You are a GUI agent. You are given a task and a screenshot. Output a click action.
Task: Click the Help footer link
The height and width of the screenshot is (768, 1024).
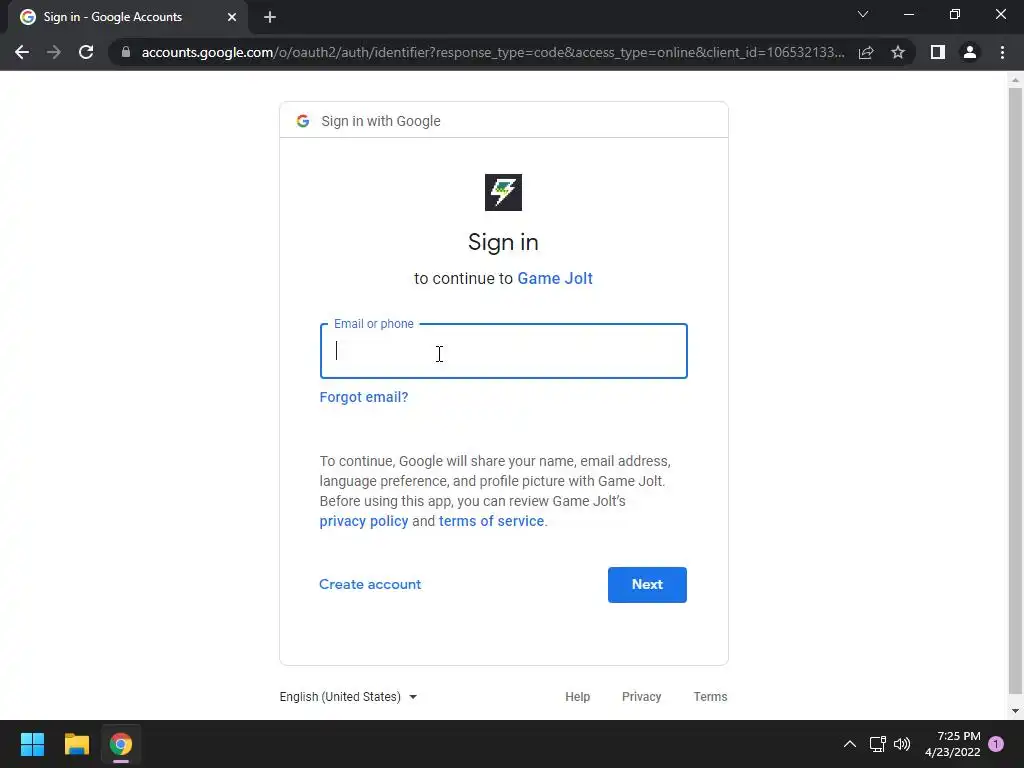pos(577,697)
